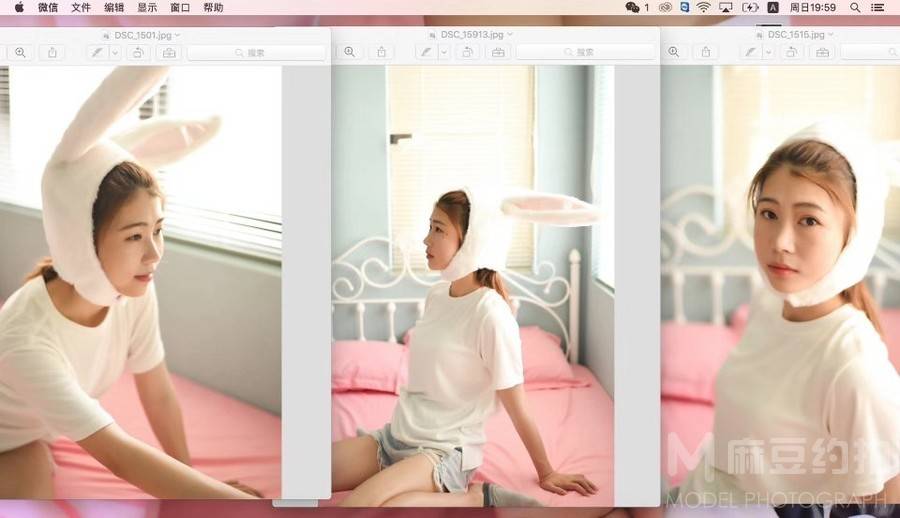Expand pen options arrow in DSC_15913.jpg window

pyautogui.click(x=444, y=52)
